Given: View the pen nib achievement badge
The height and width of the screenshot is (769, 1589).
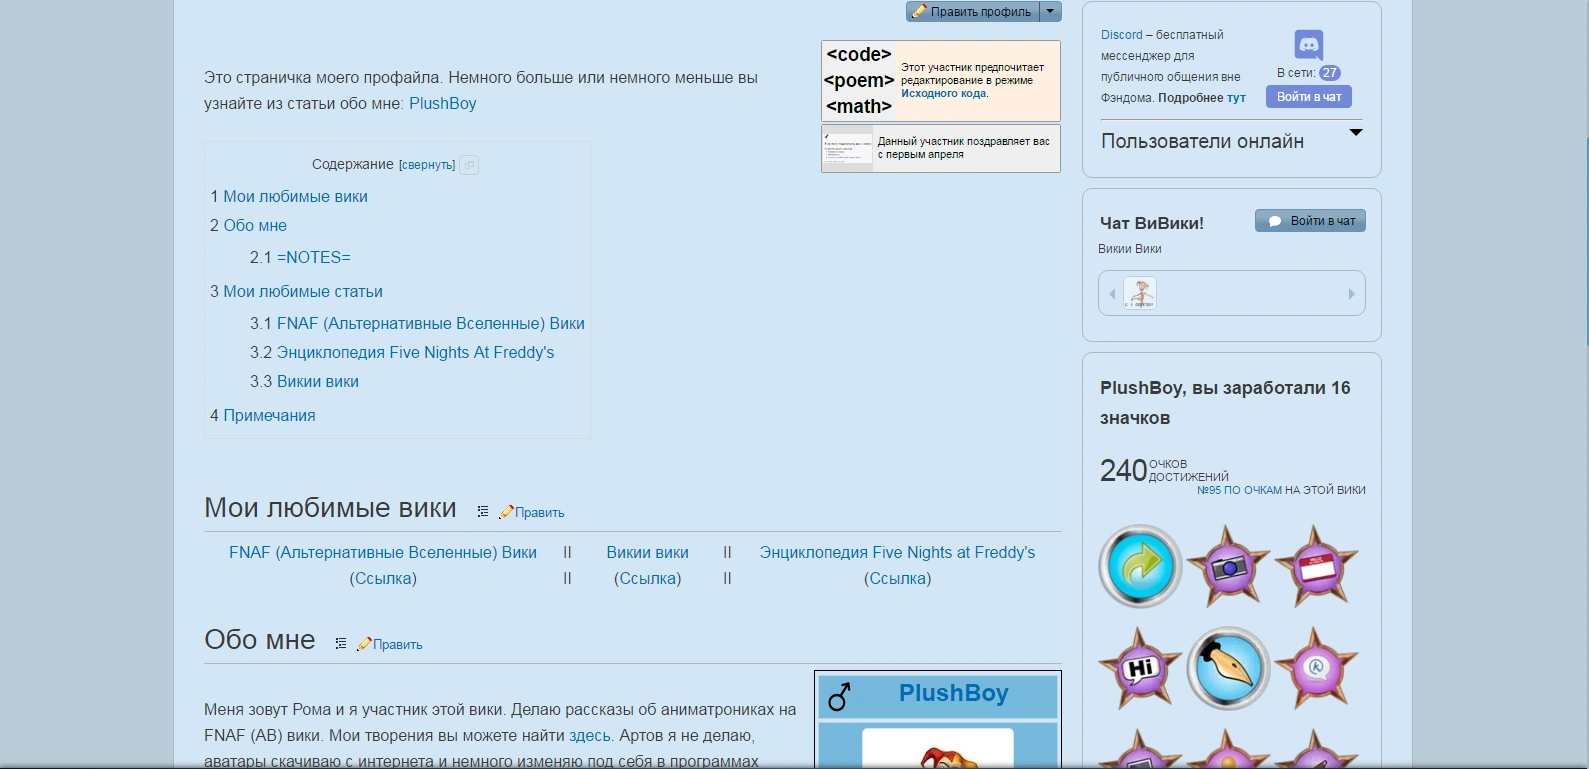Looking at the screenshot, I should coord(1228,668).
